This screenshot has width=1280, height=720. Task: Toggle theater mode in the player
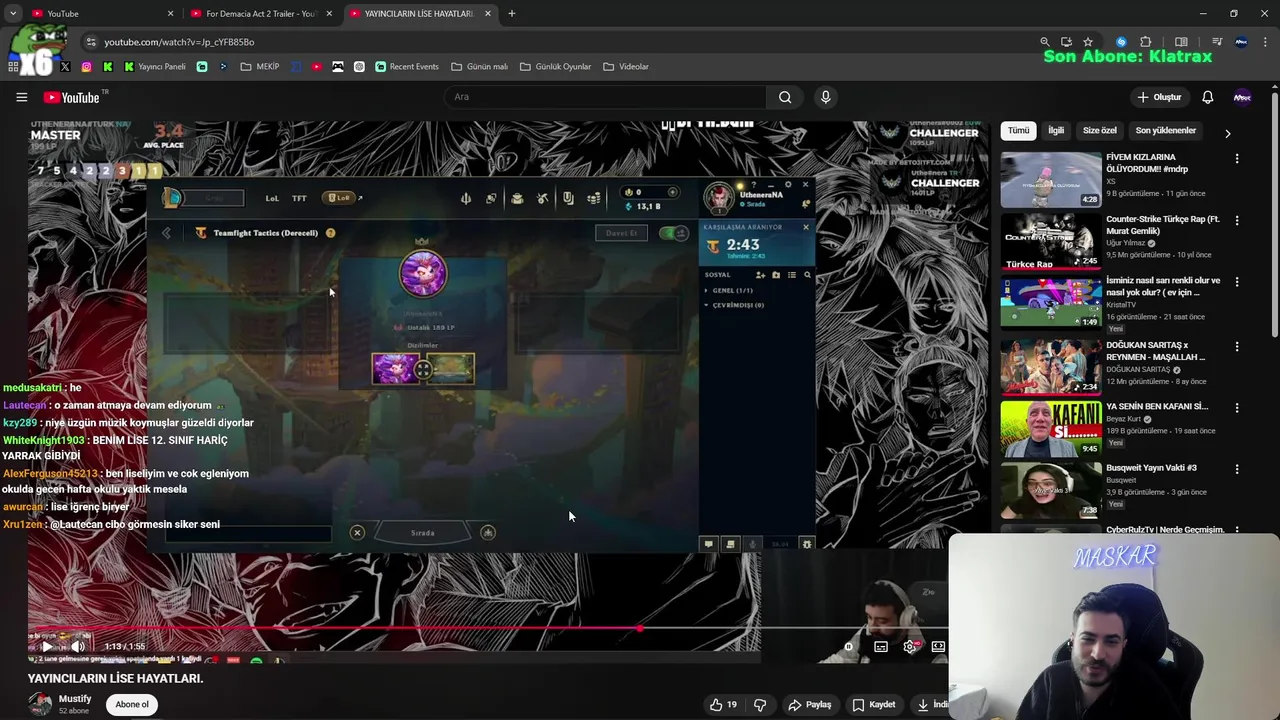tap(938, 647)
